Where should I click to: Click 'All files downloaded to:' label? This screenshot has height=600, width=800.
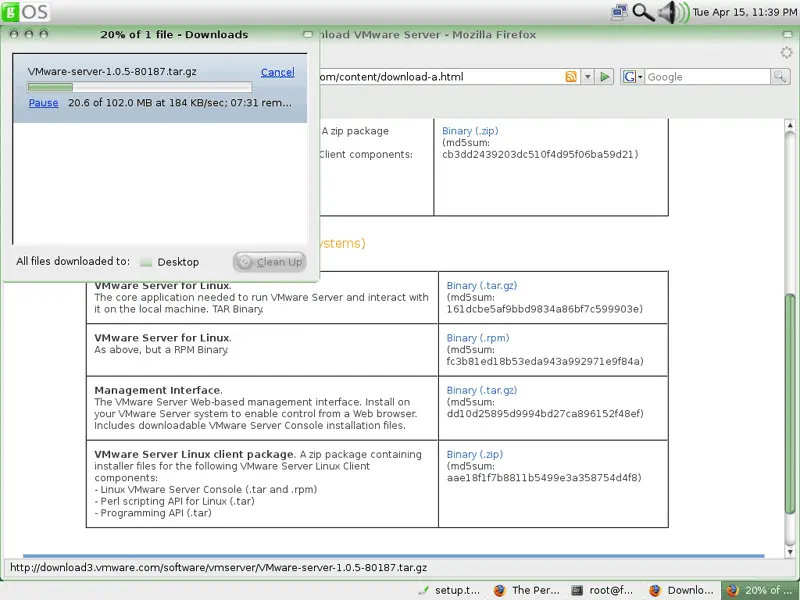click(73, 261)
